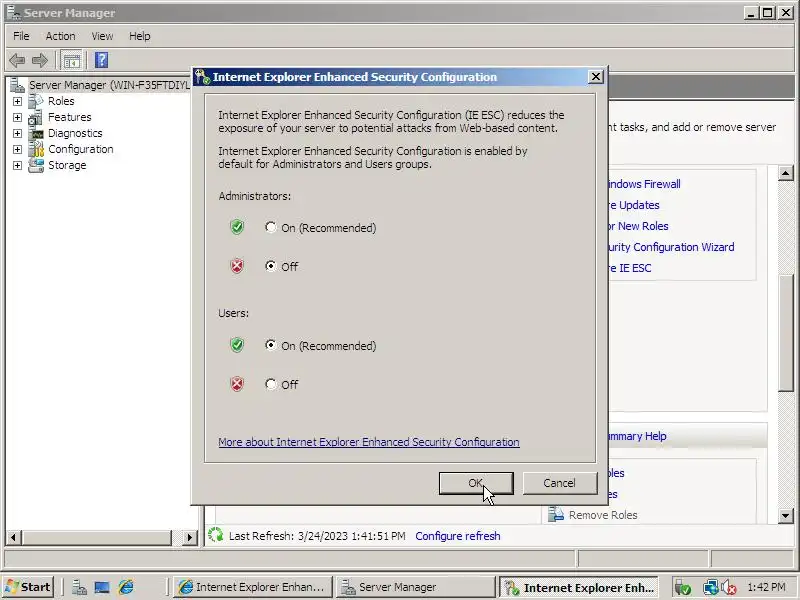Expand the Configuration tree node
This screenshot has height=600, width=800.
(17, 149)
